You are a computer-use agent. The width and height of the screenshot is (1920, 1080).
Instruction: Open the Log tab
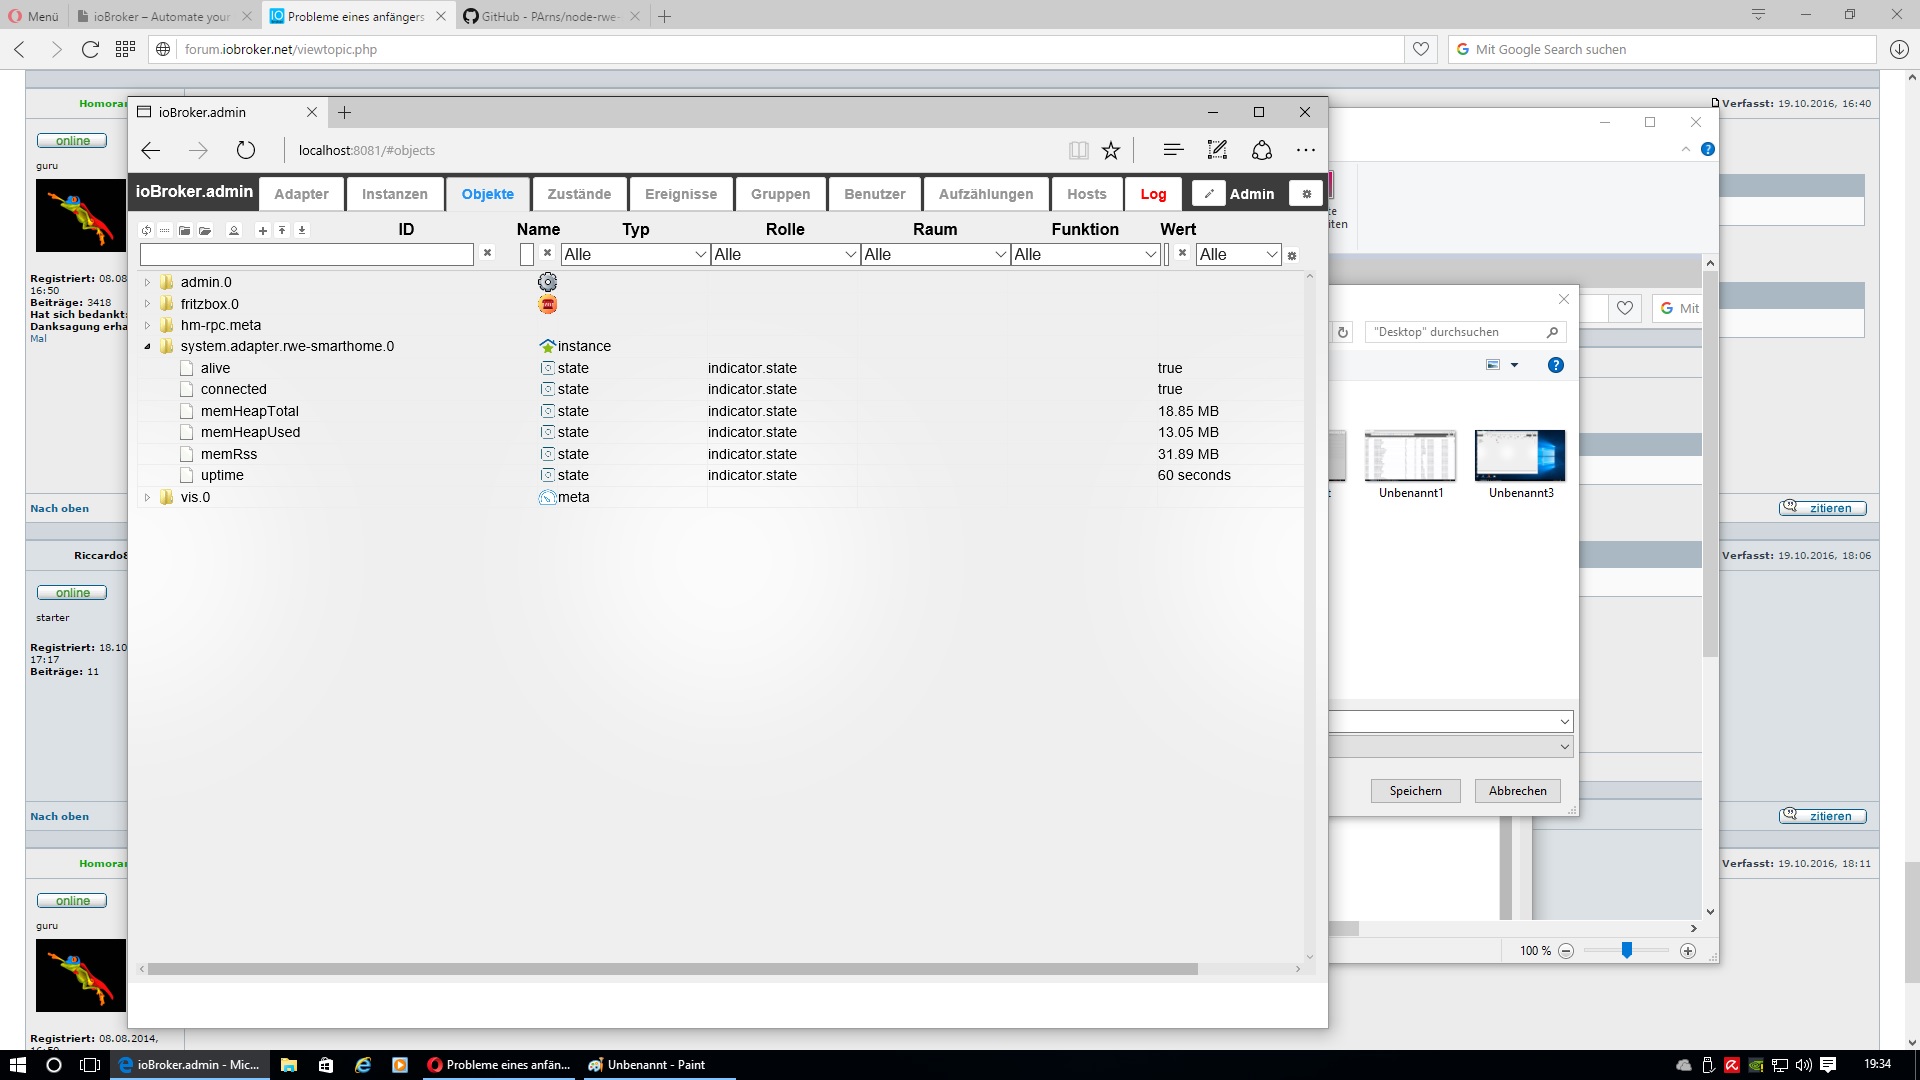pyautogui.click(x=1153, y=194)
